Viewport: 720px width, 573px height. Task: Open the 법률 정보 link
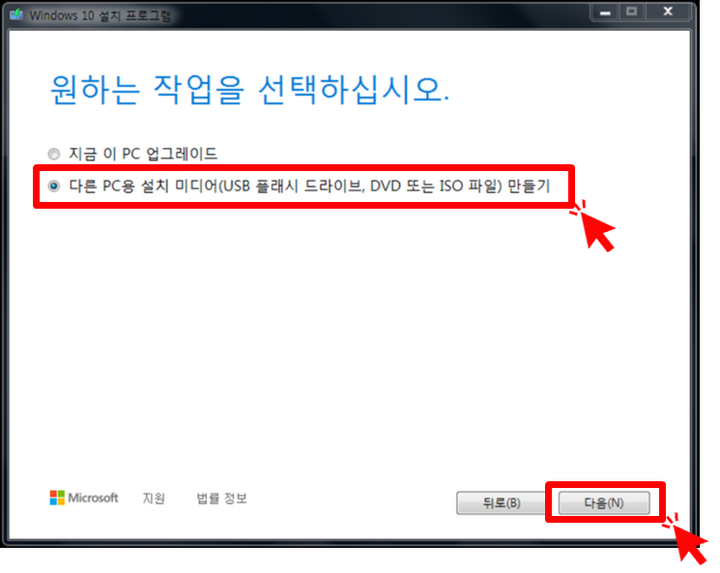(x=222, y=498)
